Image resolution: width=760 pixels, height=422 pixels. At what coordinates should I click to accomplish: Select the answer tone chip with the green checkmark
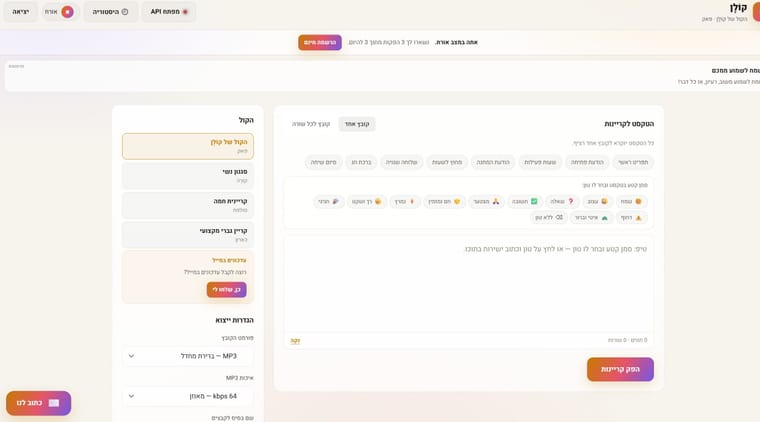(x=525, y=202)
